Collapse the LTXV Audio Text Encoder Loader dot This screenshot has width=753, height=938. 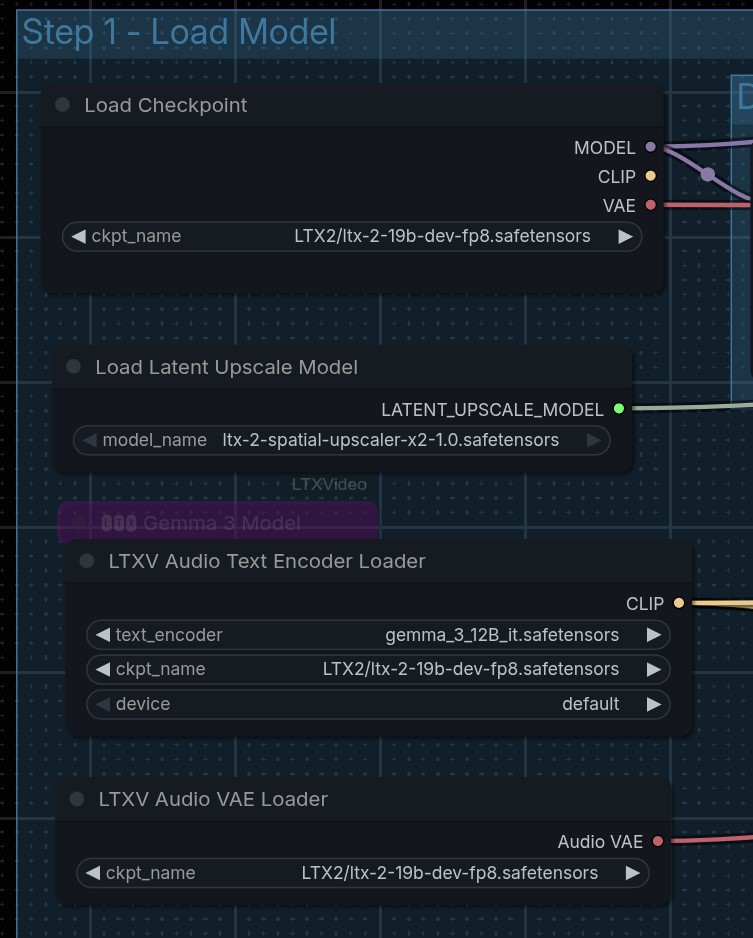coord(87,561)
